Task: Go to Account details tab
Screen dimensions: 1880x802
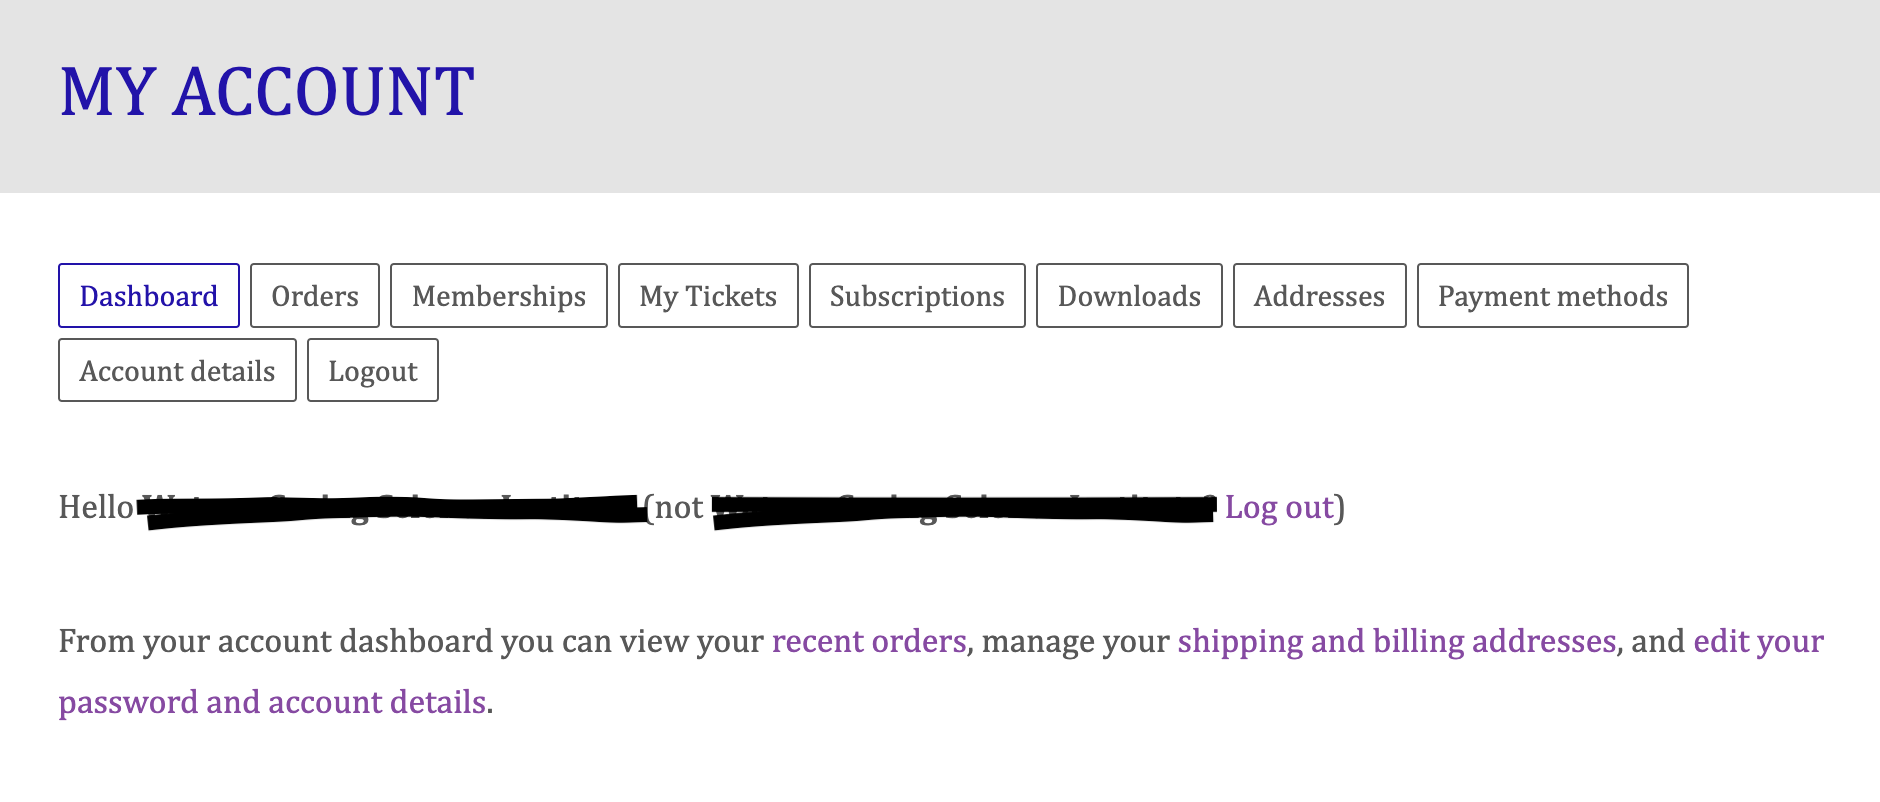Action: (x=177, y=371)
